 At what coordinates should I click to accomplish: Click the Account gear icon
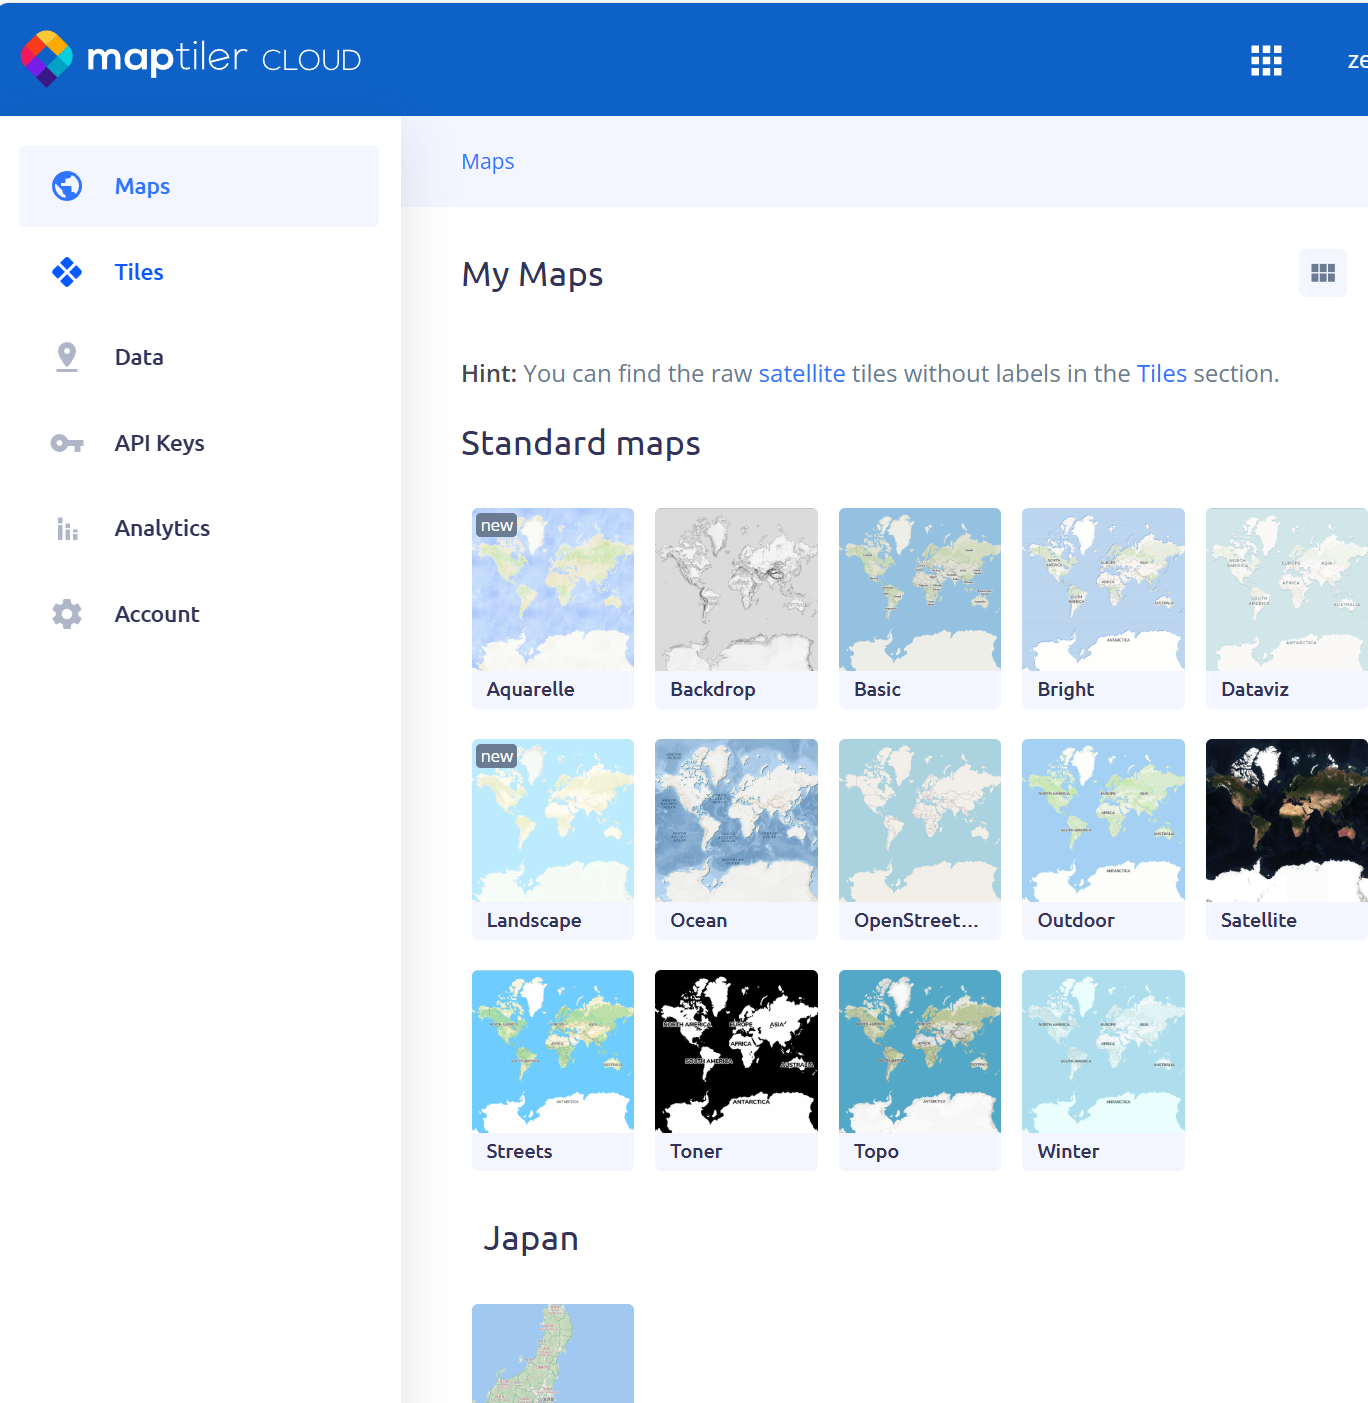point(67,614)
